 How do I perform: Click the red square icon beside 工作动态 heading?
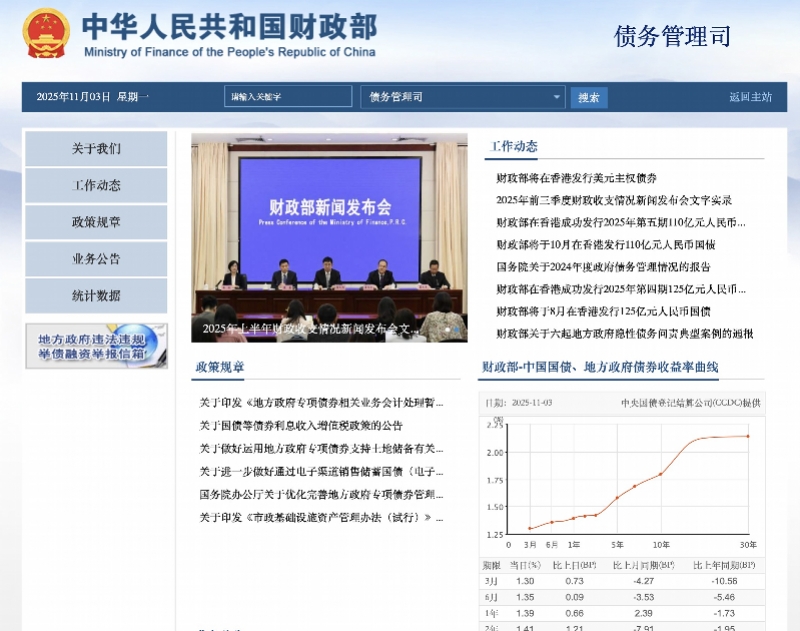(x=487, y=146)
